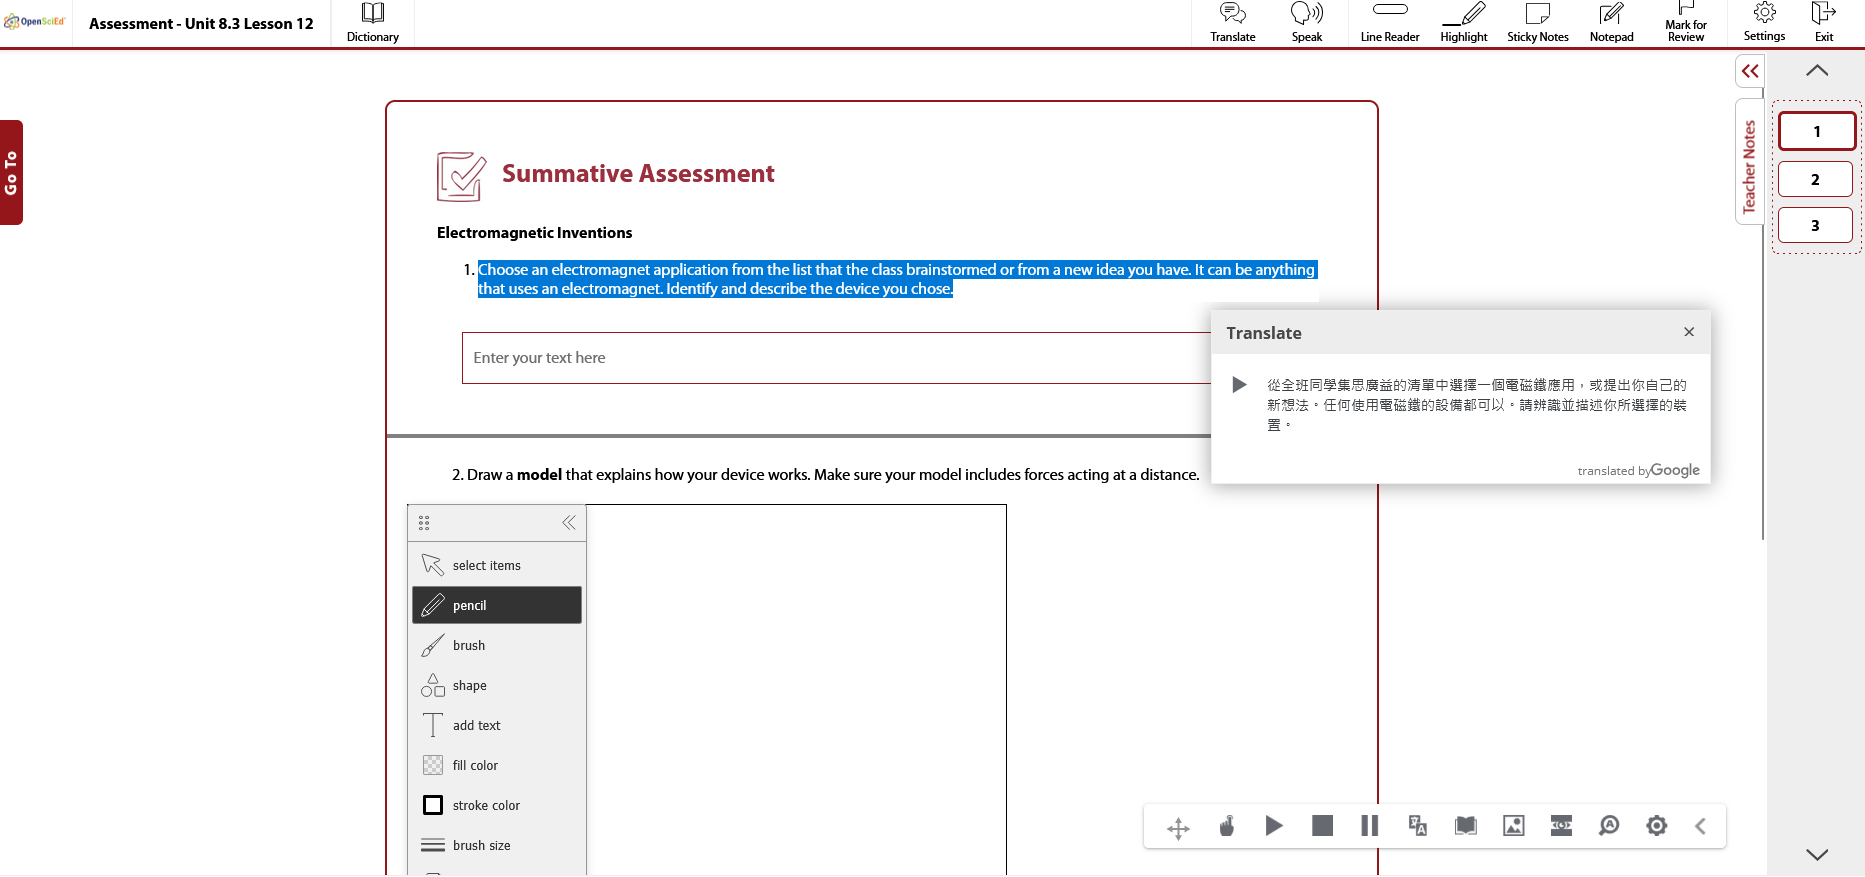Click the picture dictionary icon

(x=1514, y=825)
